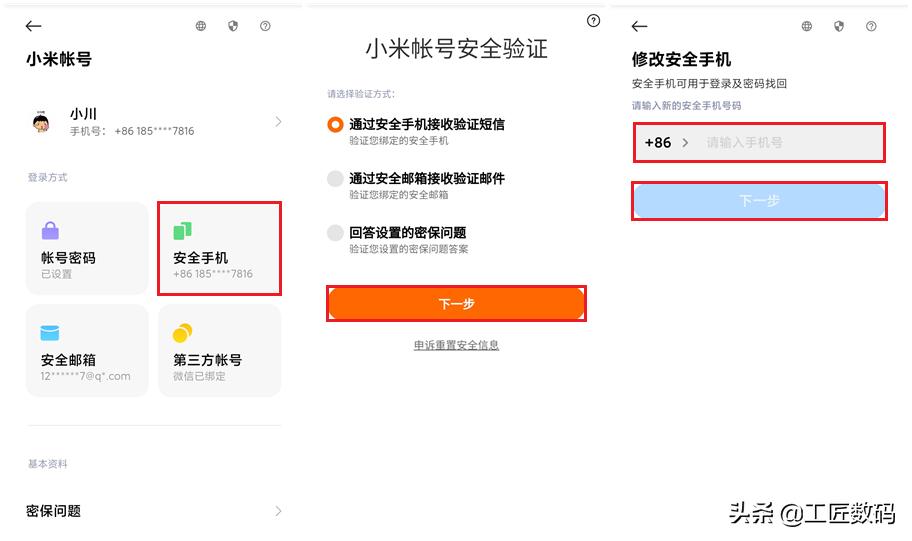Select 通过安全手机接收验证短信 radio button
This screenshot has height=541, width=912.
(x=335, y=124)
